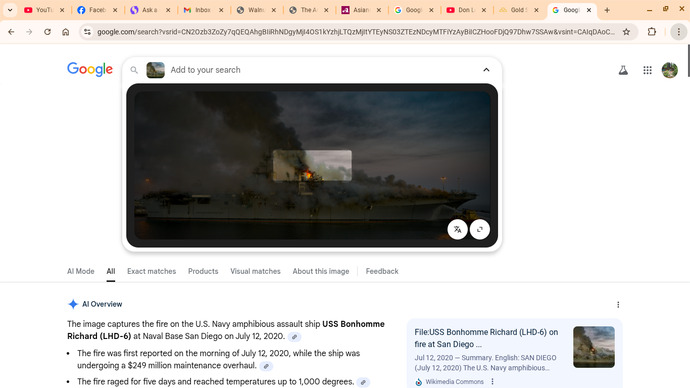Image resolution: width=690 pixels, height=388 pixels.
Task: Open AI Overview more options
Action: pos(618,304)
